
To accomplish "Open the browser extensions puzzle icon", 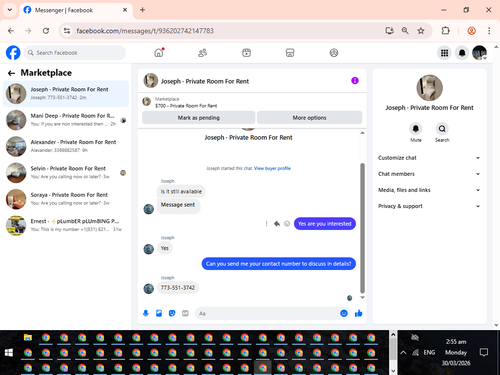I will tap(445, 31).
